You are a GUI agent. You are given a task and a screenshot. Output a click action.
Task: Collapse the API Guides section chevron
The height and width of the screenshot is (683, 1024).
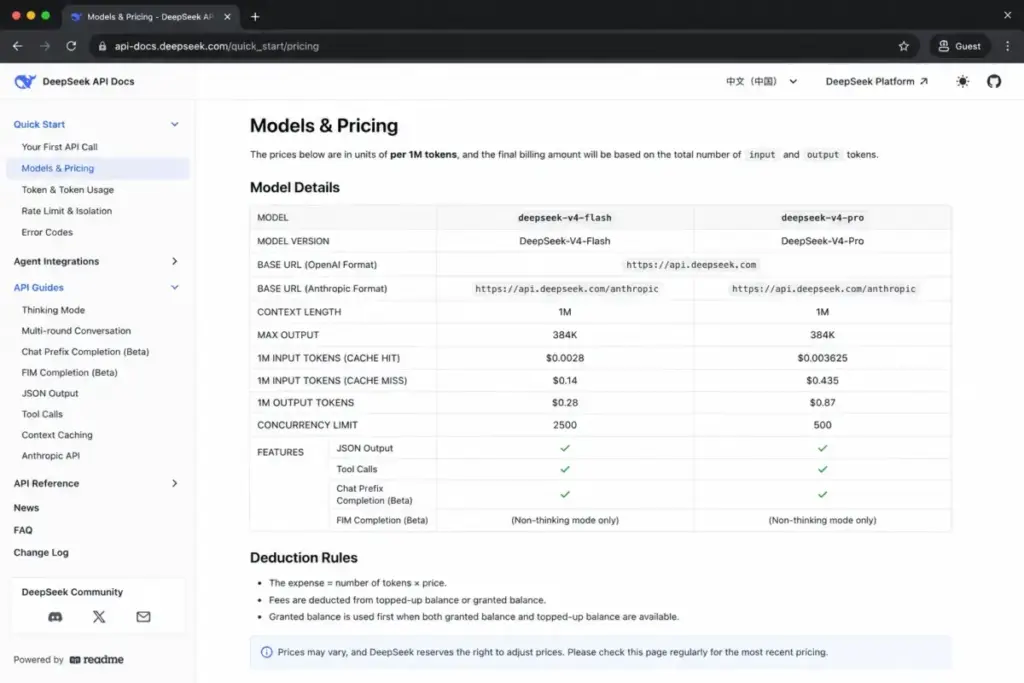(174, 287)
